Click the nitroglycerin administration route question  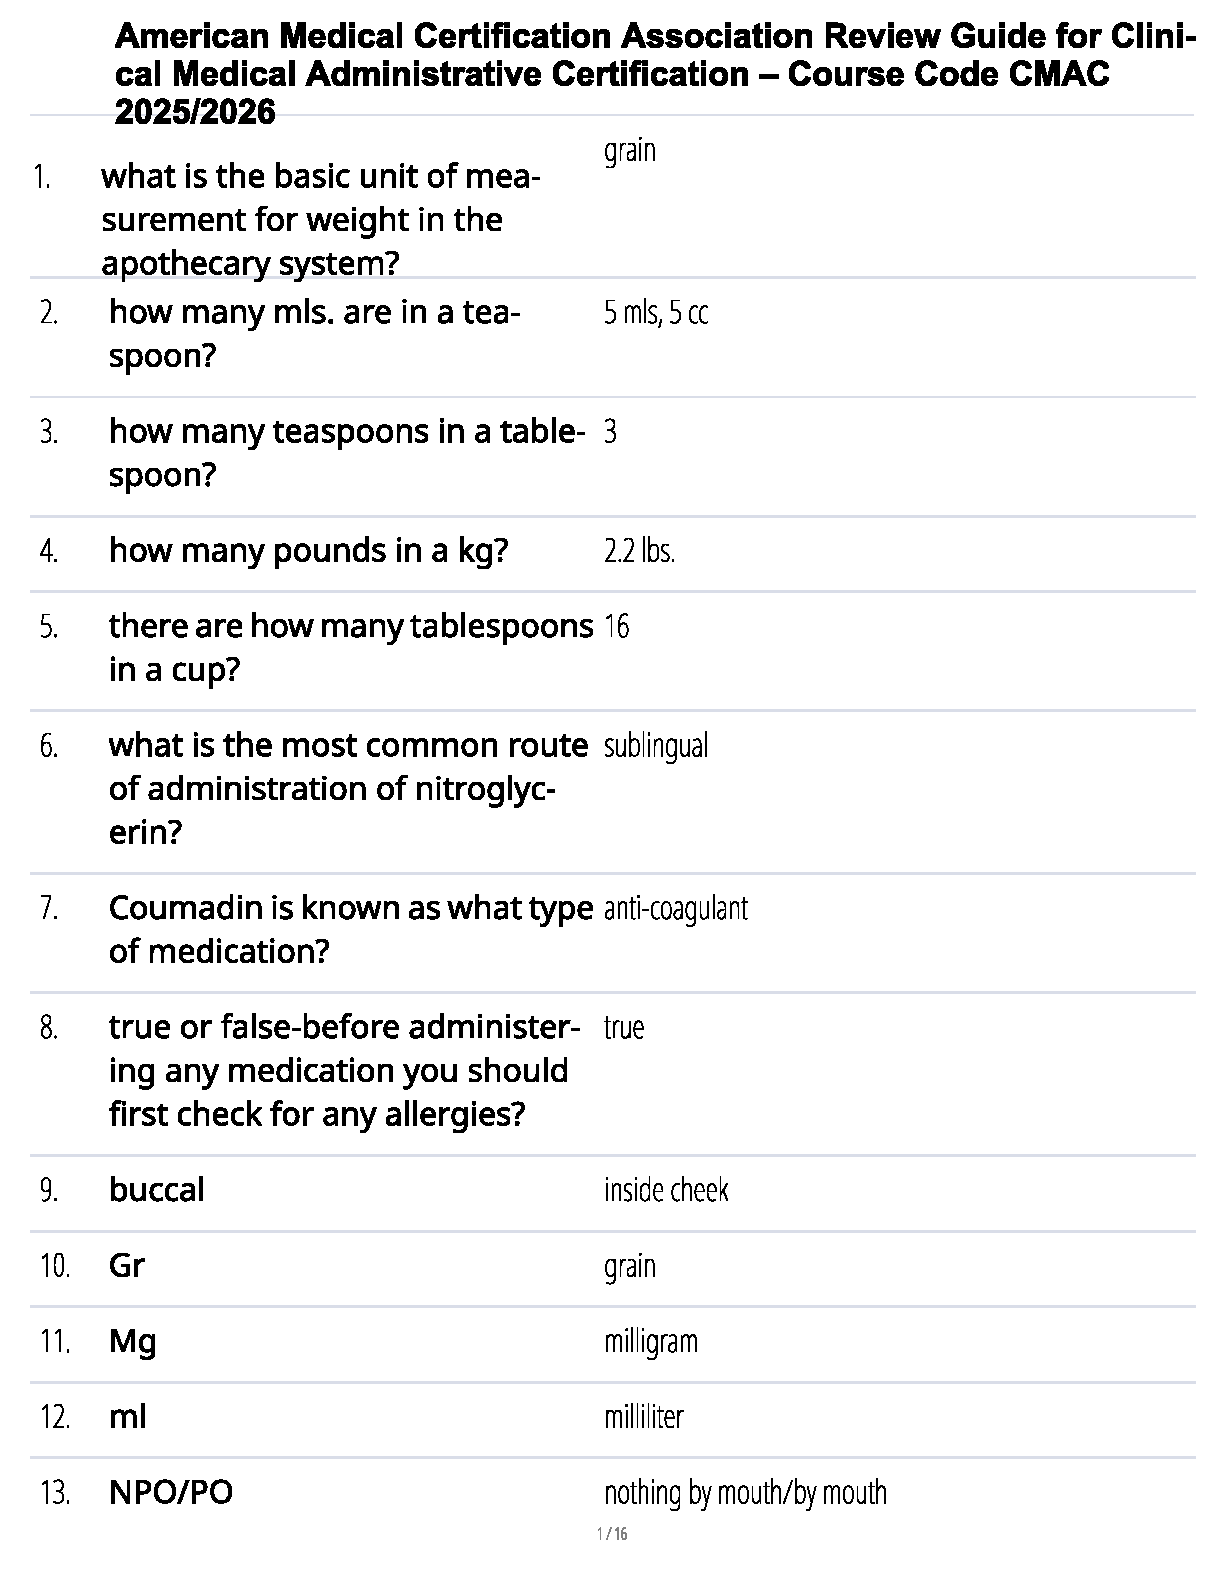347,789
